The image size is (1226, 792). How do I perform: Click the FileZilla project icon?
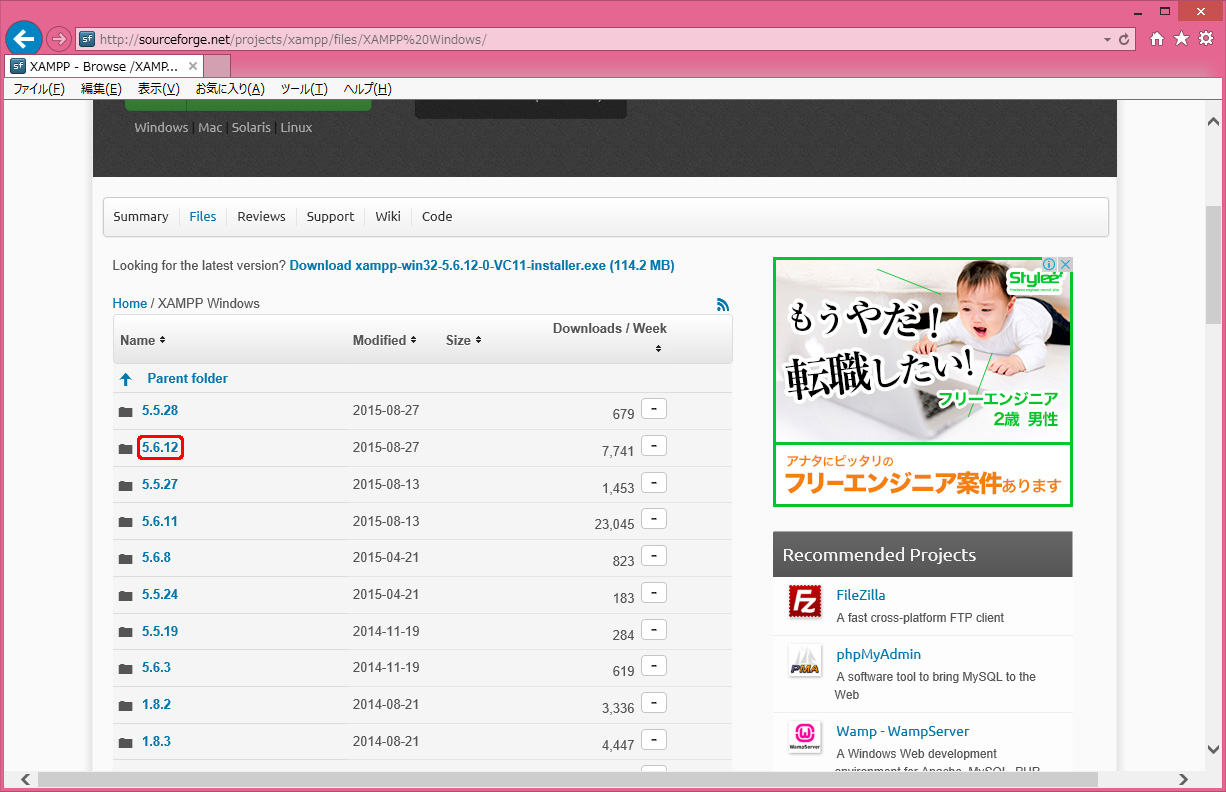pyautogui.click(x=805, y=601)
